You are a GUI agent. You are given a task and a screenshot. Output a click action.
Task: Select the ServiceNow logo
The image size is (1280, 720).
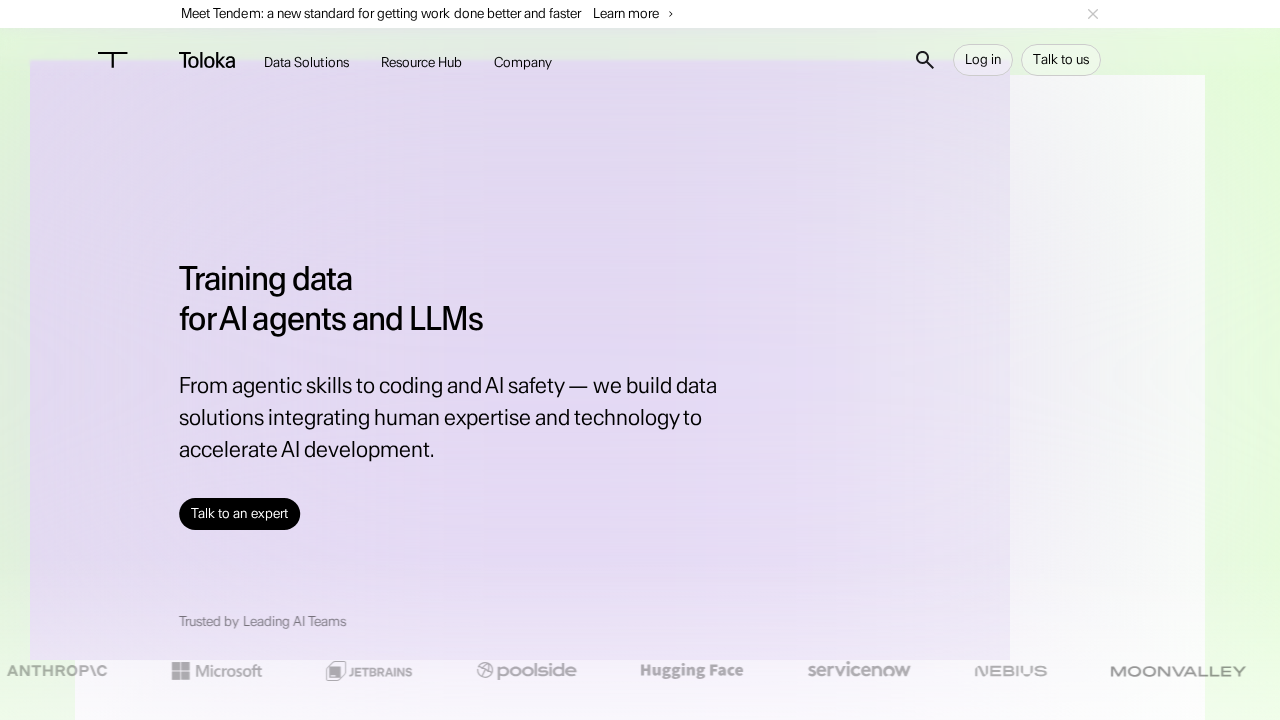click(859, 670)
